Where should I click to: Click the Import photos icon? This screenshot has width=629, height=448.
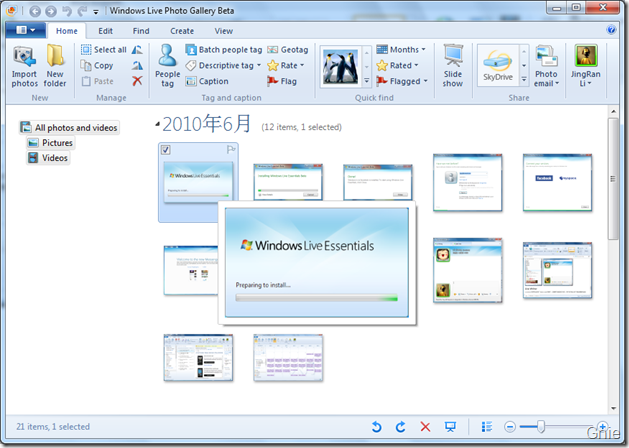24,66
